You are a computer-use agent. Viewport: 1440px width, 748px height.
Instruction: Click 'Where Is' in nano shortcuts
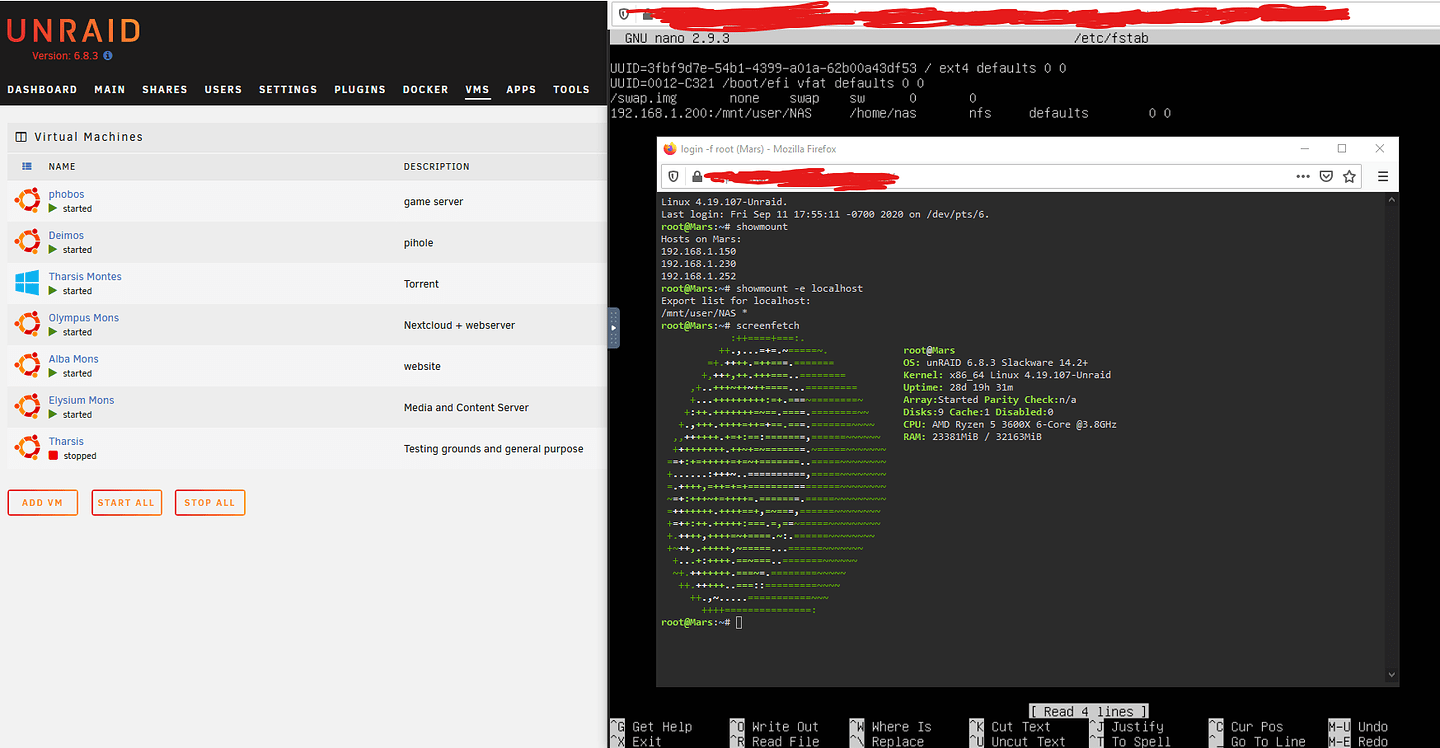[x=901, y=727]
